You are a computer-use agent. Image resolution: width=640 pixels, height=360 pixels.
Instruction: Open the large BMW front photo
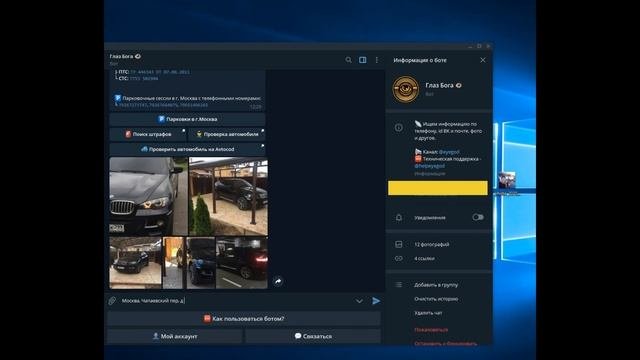148,196
